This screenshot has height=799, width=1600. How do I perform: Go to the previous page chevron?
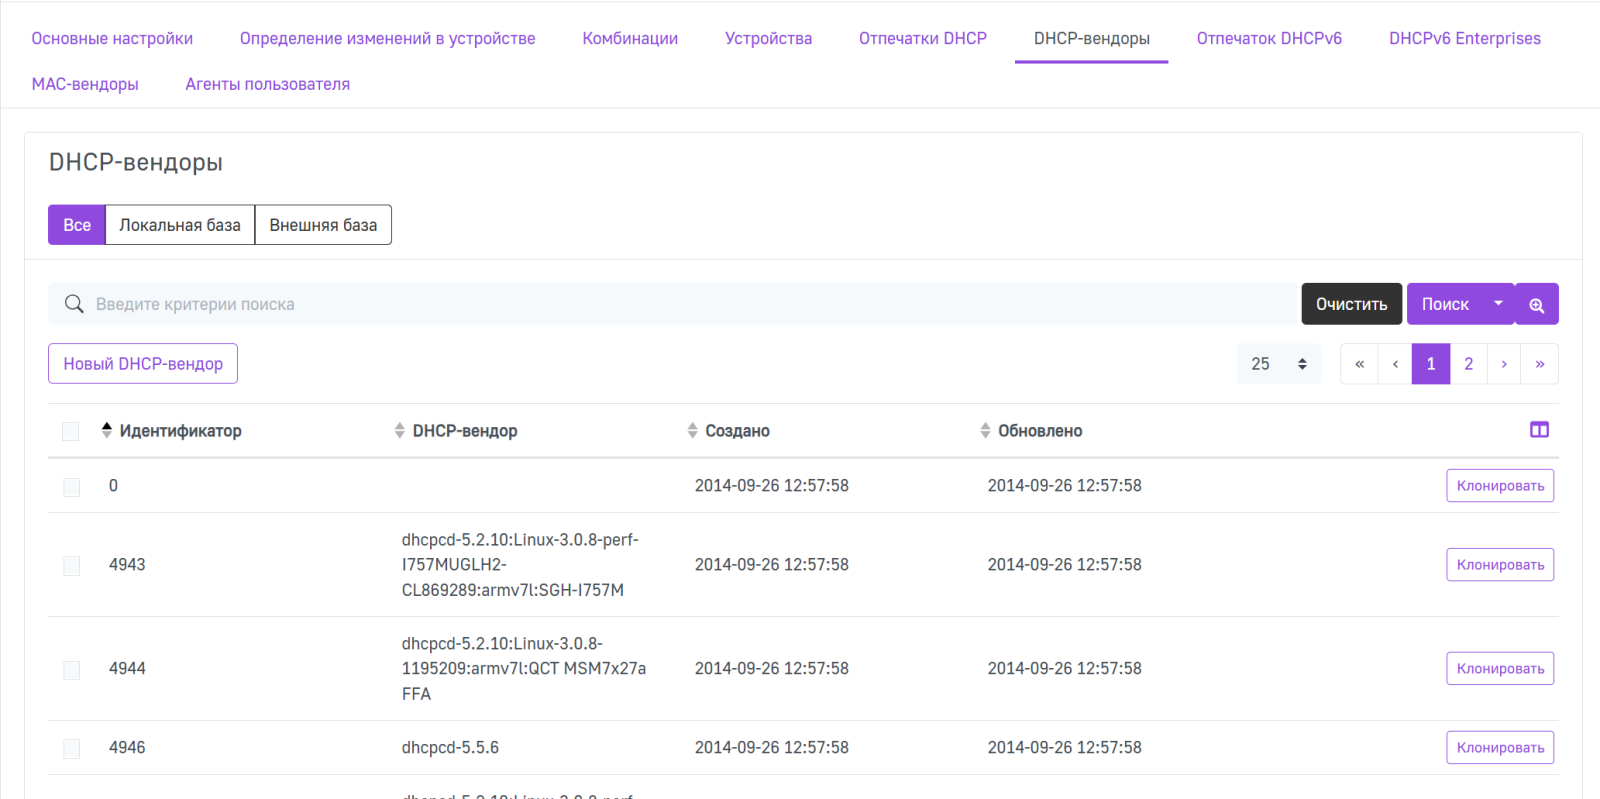point(1395,364)
